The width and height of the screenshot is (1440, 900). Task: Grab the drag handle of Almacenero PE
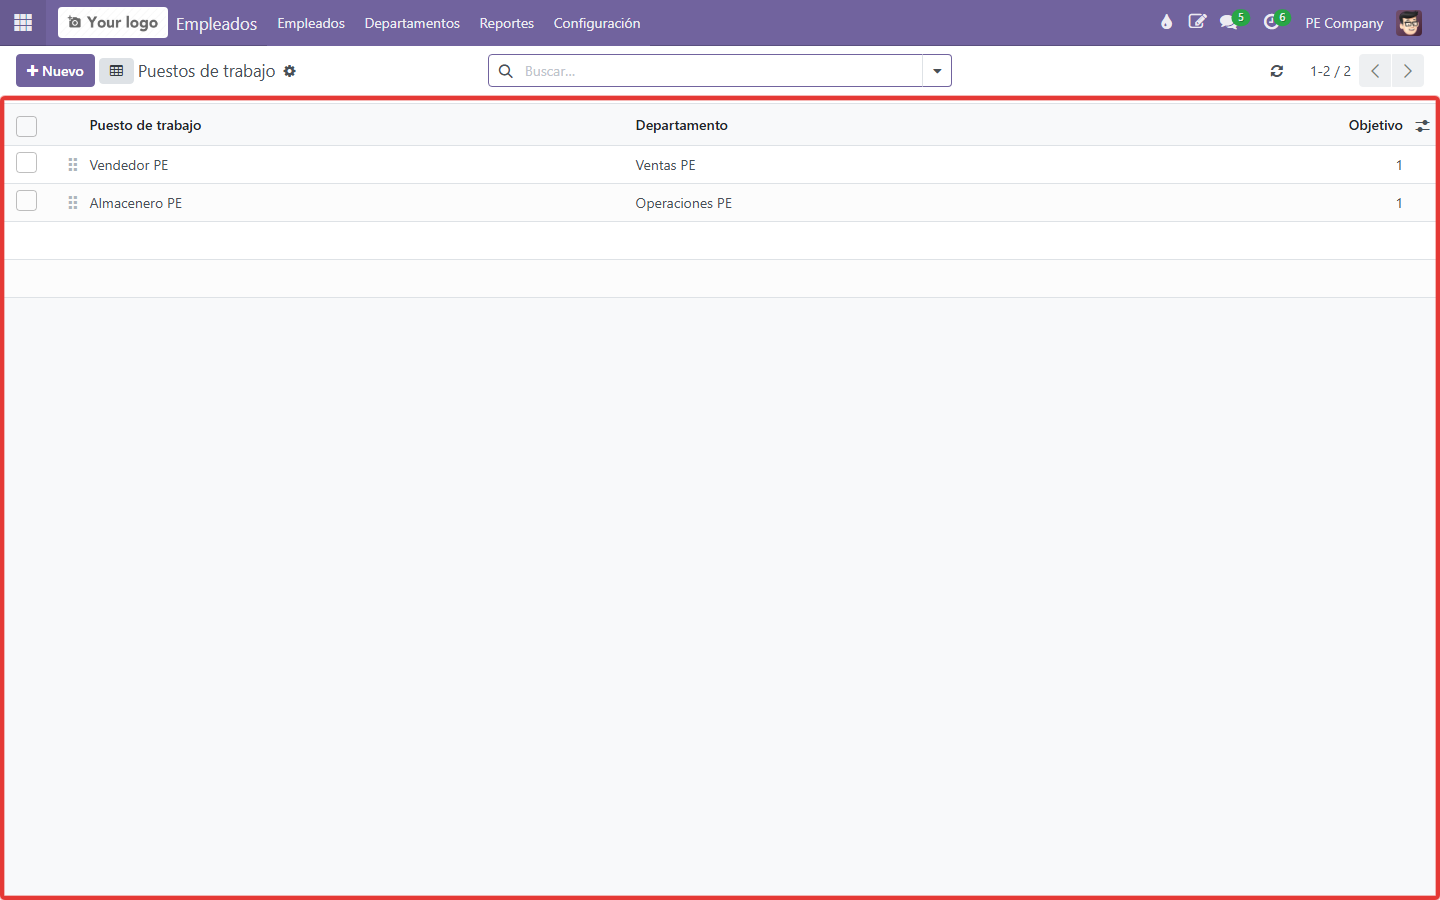click(73, 203)
